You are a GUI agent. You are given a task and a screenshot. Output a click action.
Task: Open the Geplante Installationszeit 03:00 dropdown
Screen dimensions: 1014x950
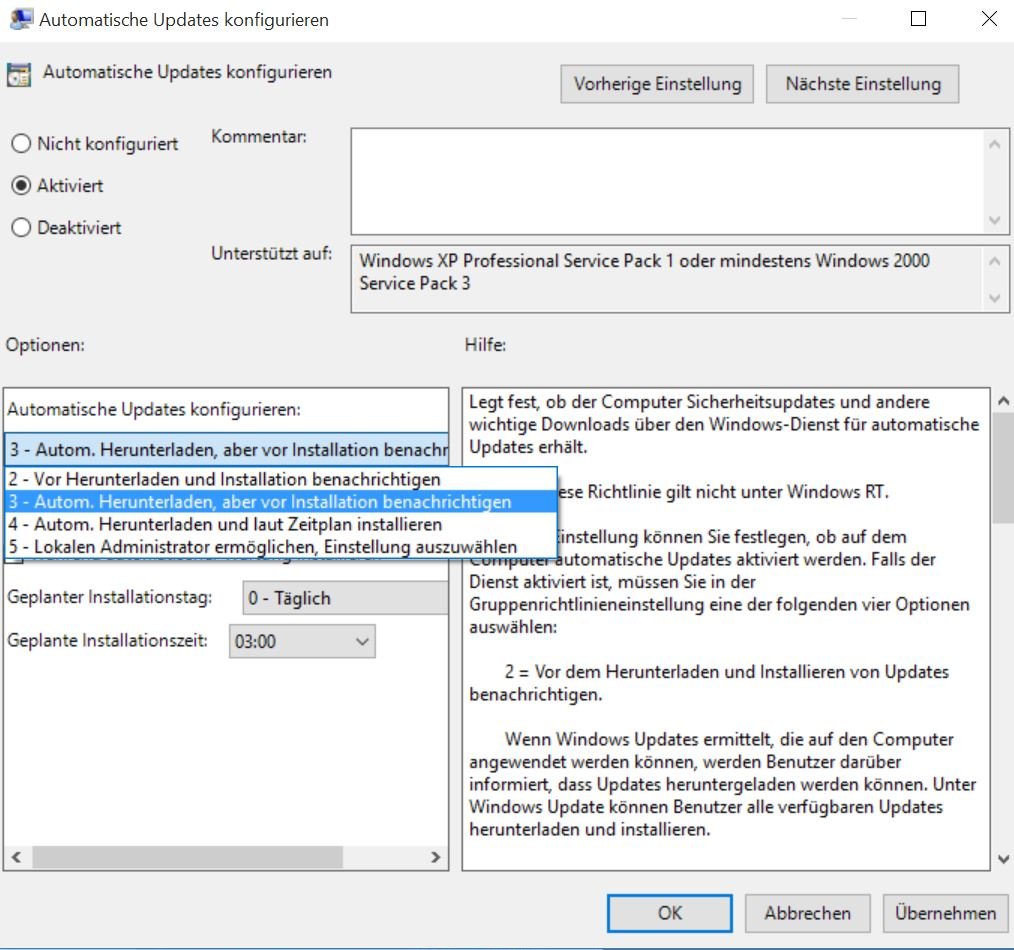point(302,642)
